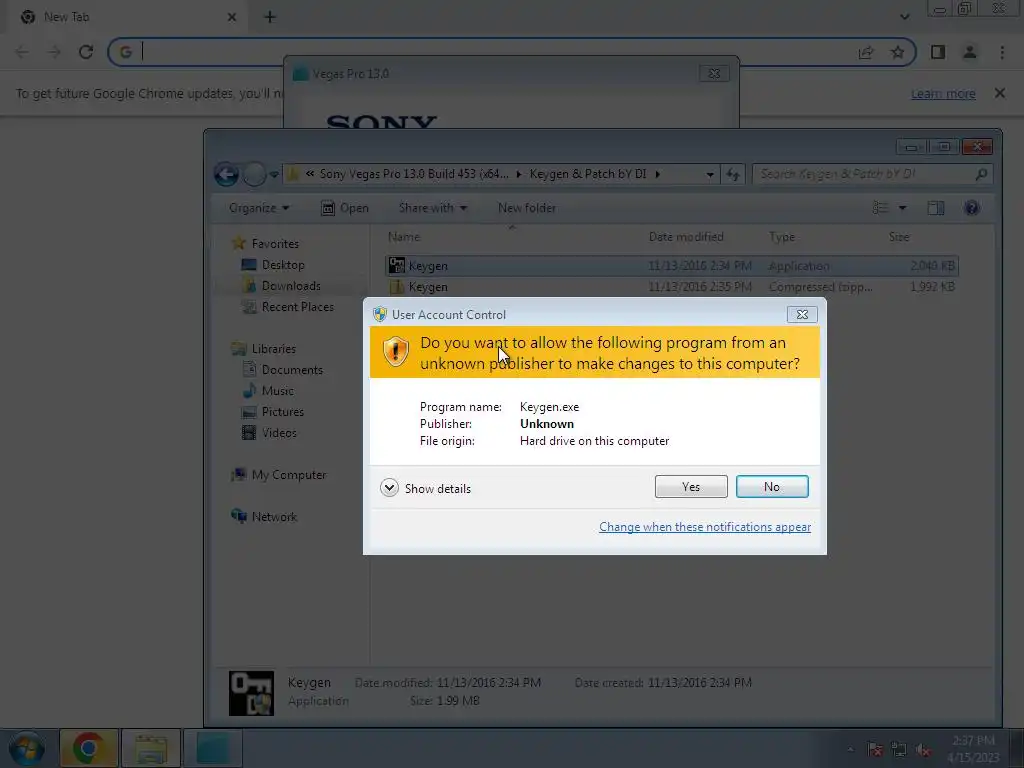Open recent locations dropdown beside Explorer navigation arrows

click(x=274, y=174)
